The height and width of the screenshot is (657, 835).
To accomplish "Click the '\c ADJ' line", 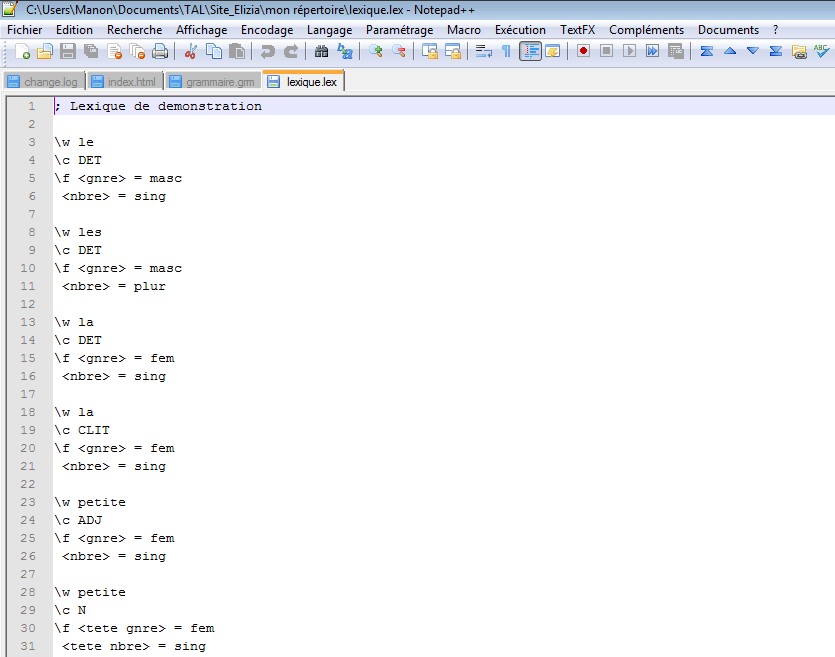I will pos(78,520).
